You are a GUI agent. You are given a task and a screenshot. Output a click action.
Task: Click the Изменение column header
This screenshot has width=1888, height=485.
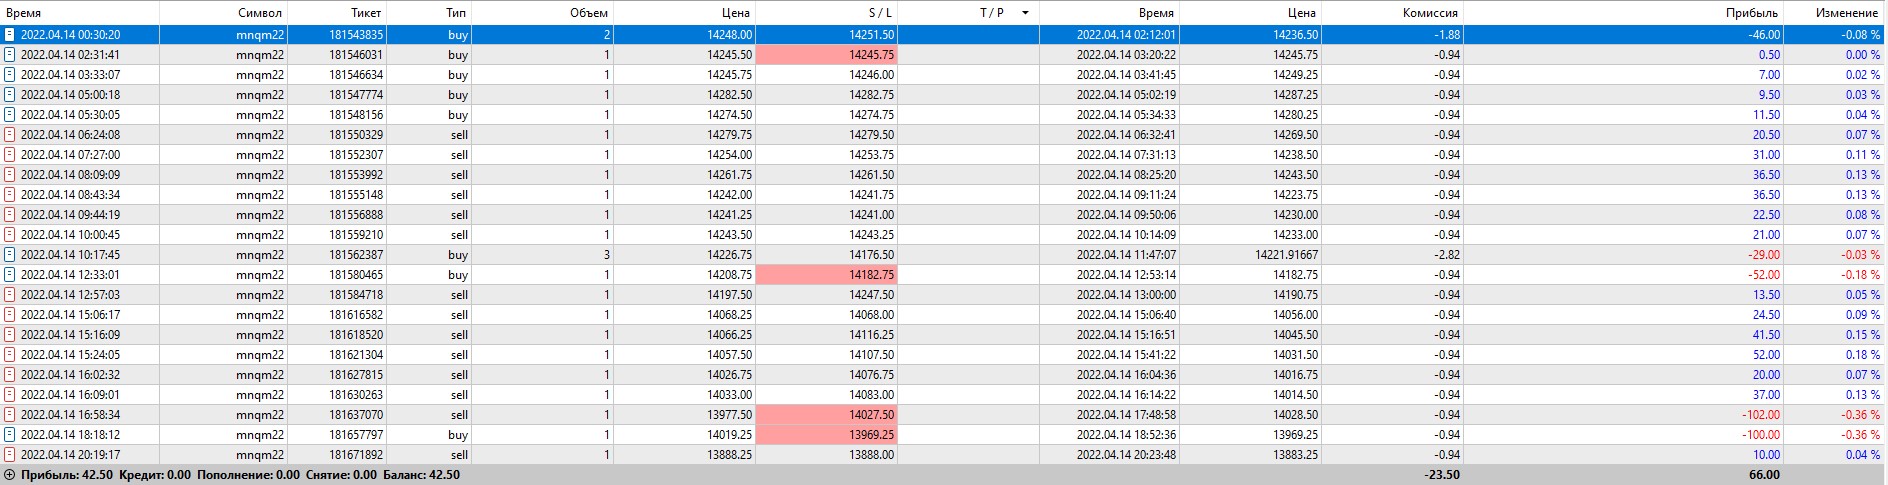(x=1846, y=13)
